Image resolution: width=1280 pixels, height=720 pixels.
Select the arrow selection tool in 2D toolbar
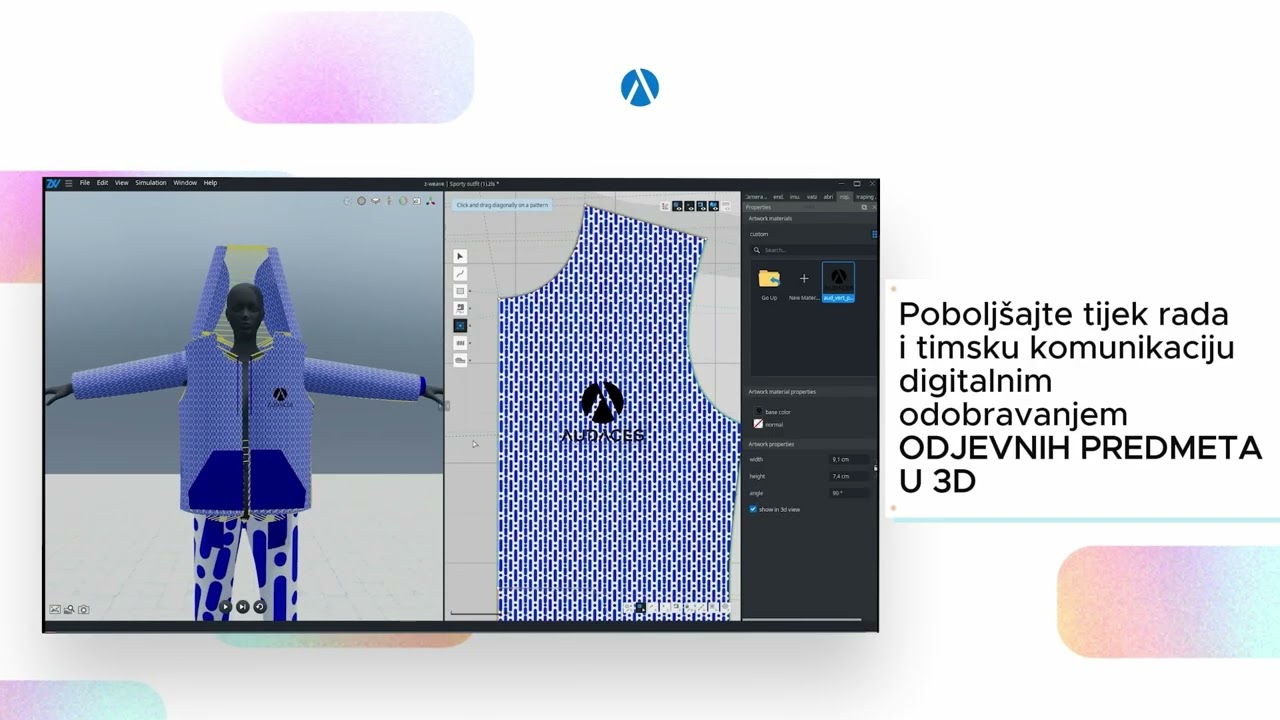pos(460,256)
